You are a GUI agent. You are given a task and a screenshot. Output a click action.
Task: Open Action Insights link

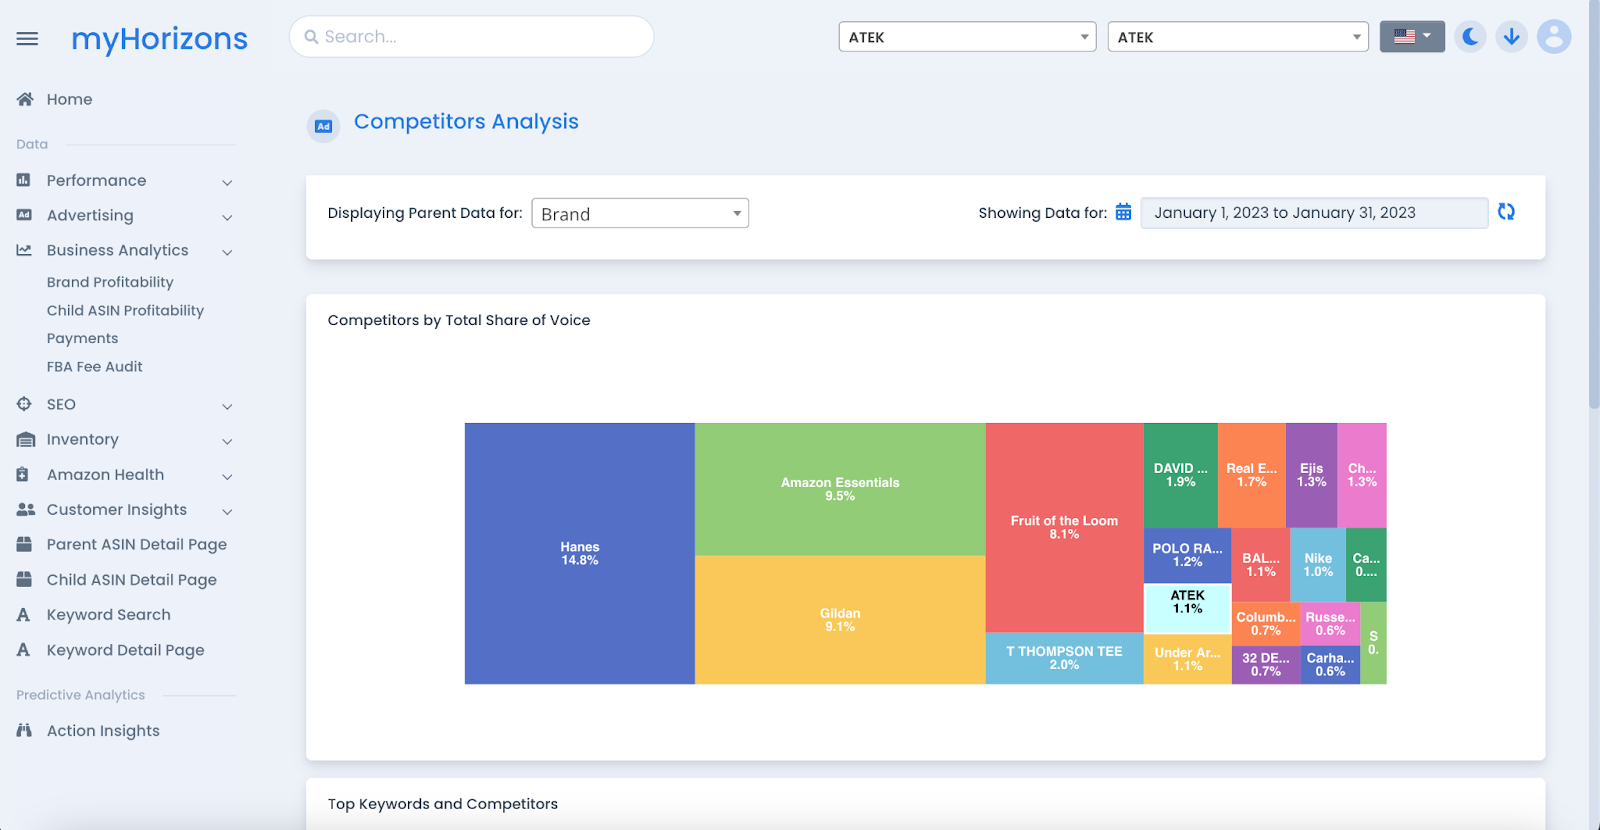(103, 730)
